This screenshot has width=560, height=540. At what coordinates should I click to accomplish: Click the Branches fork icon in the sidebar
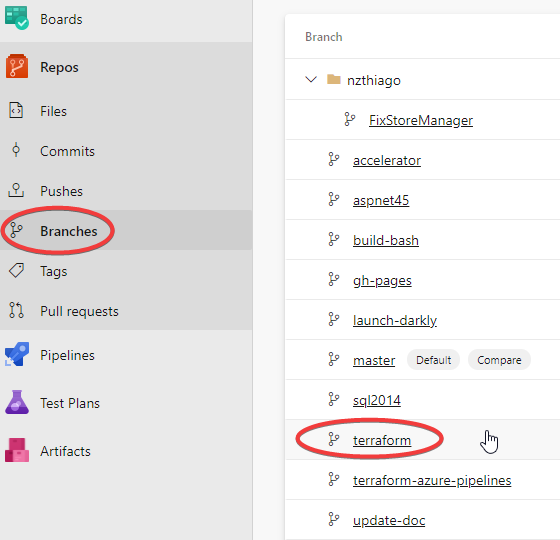click(16, 230)
